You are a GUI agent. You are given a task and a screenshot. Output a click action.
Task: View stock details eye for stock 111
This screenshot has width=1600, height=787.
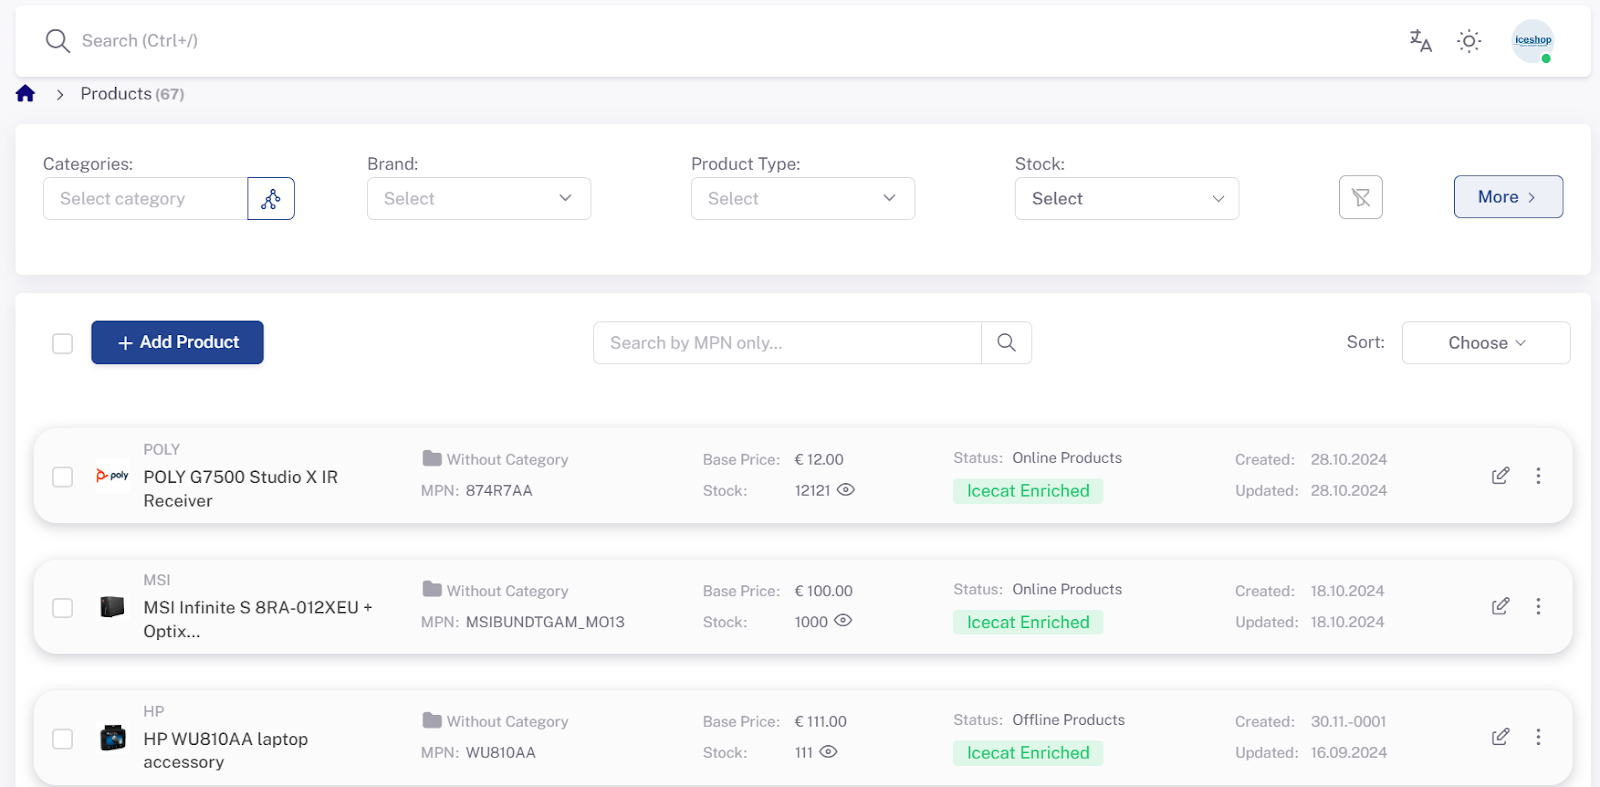pyautogui.click(x=828, y=752)
